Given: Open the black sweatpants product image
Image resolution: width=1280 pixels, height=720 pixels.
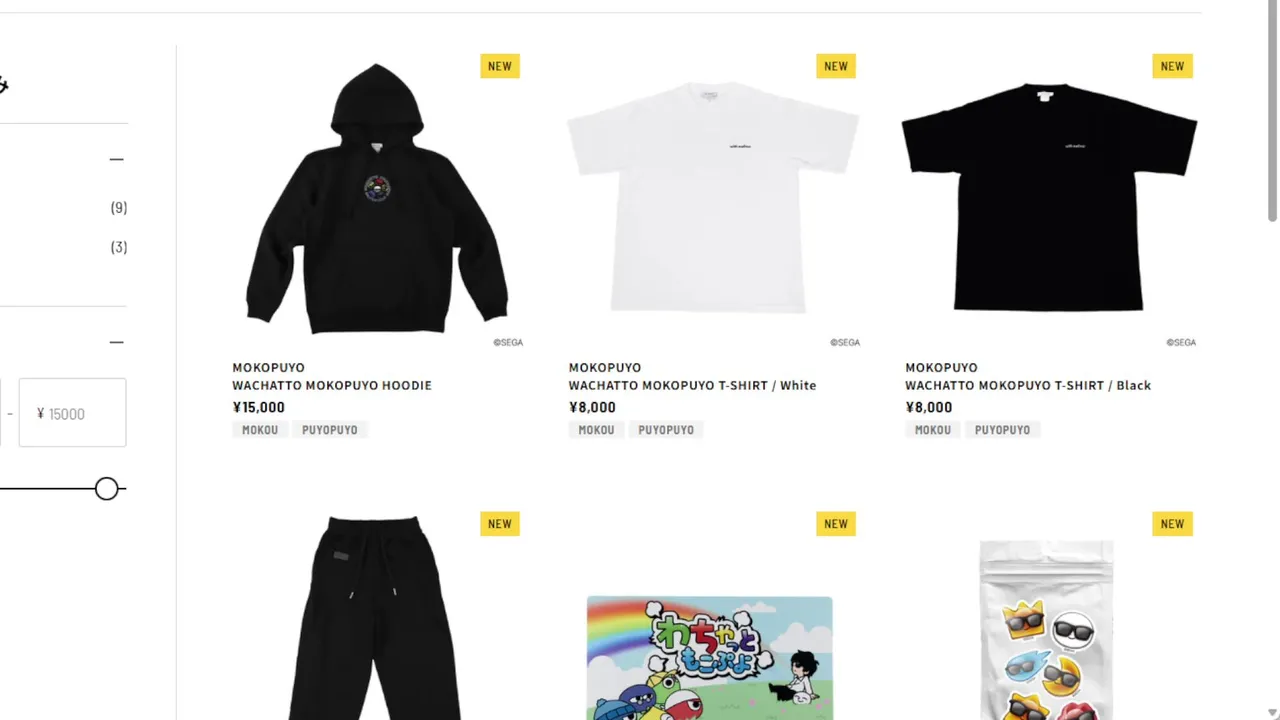Looking at the screenshot, I should tap(377, 613).
